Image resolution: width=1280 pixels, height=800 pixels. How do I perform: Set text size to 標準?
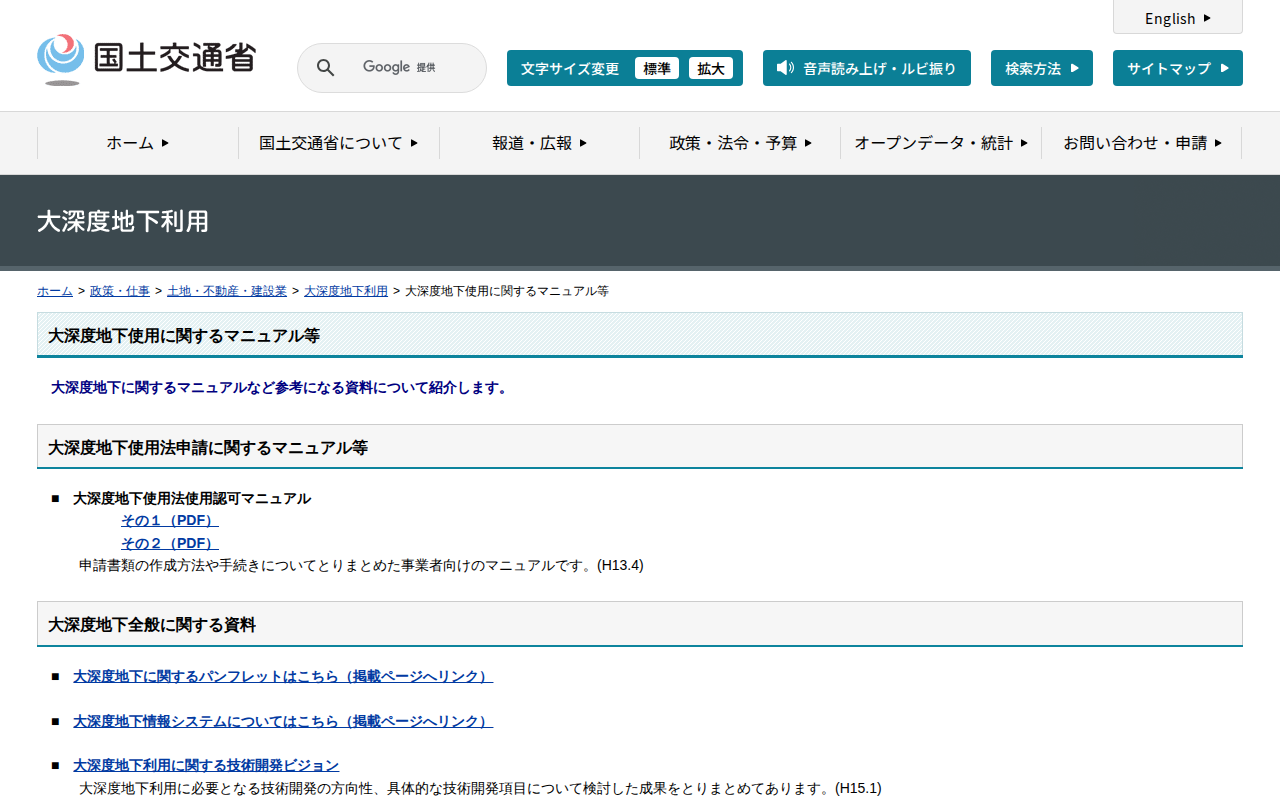click(657, 68)
